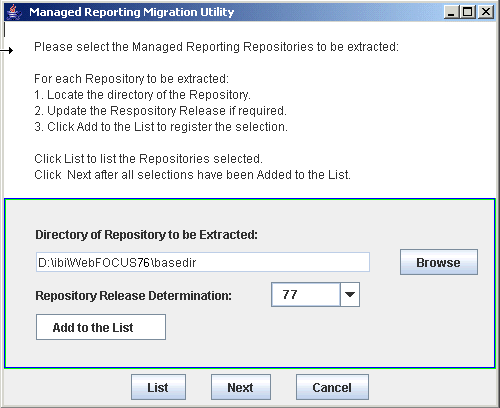Image resolution: width=500 pixels, height=408 pixels.
Task: Browse for the repository directory
Action: click(x=439, y=262)
